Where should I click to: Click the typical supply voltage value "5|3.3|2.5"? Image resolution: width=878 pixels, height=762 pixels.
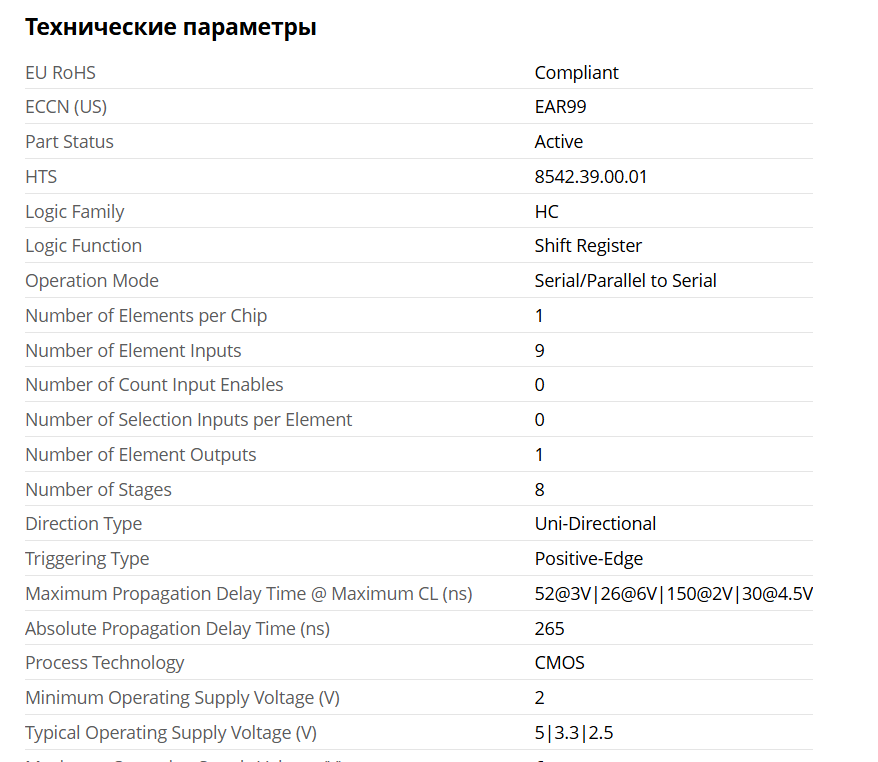click(573, 733)
